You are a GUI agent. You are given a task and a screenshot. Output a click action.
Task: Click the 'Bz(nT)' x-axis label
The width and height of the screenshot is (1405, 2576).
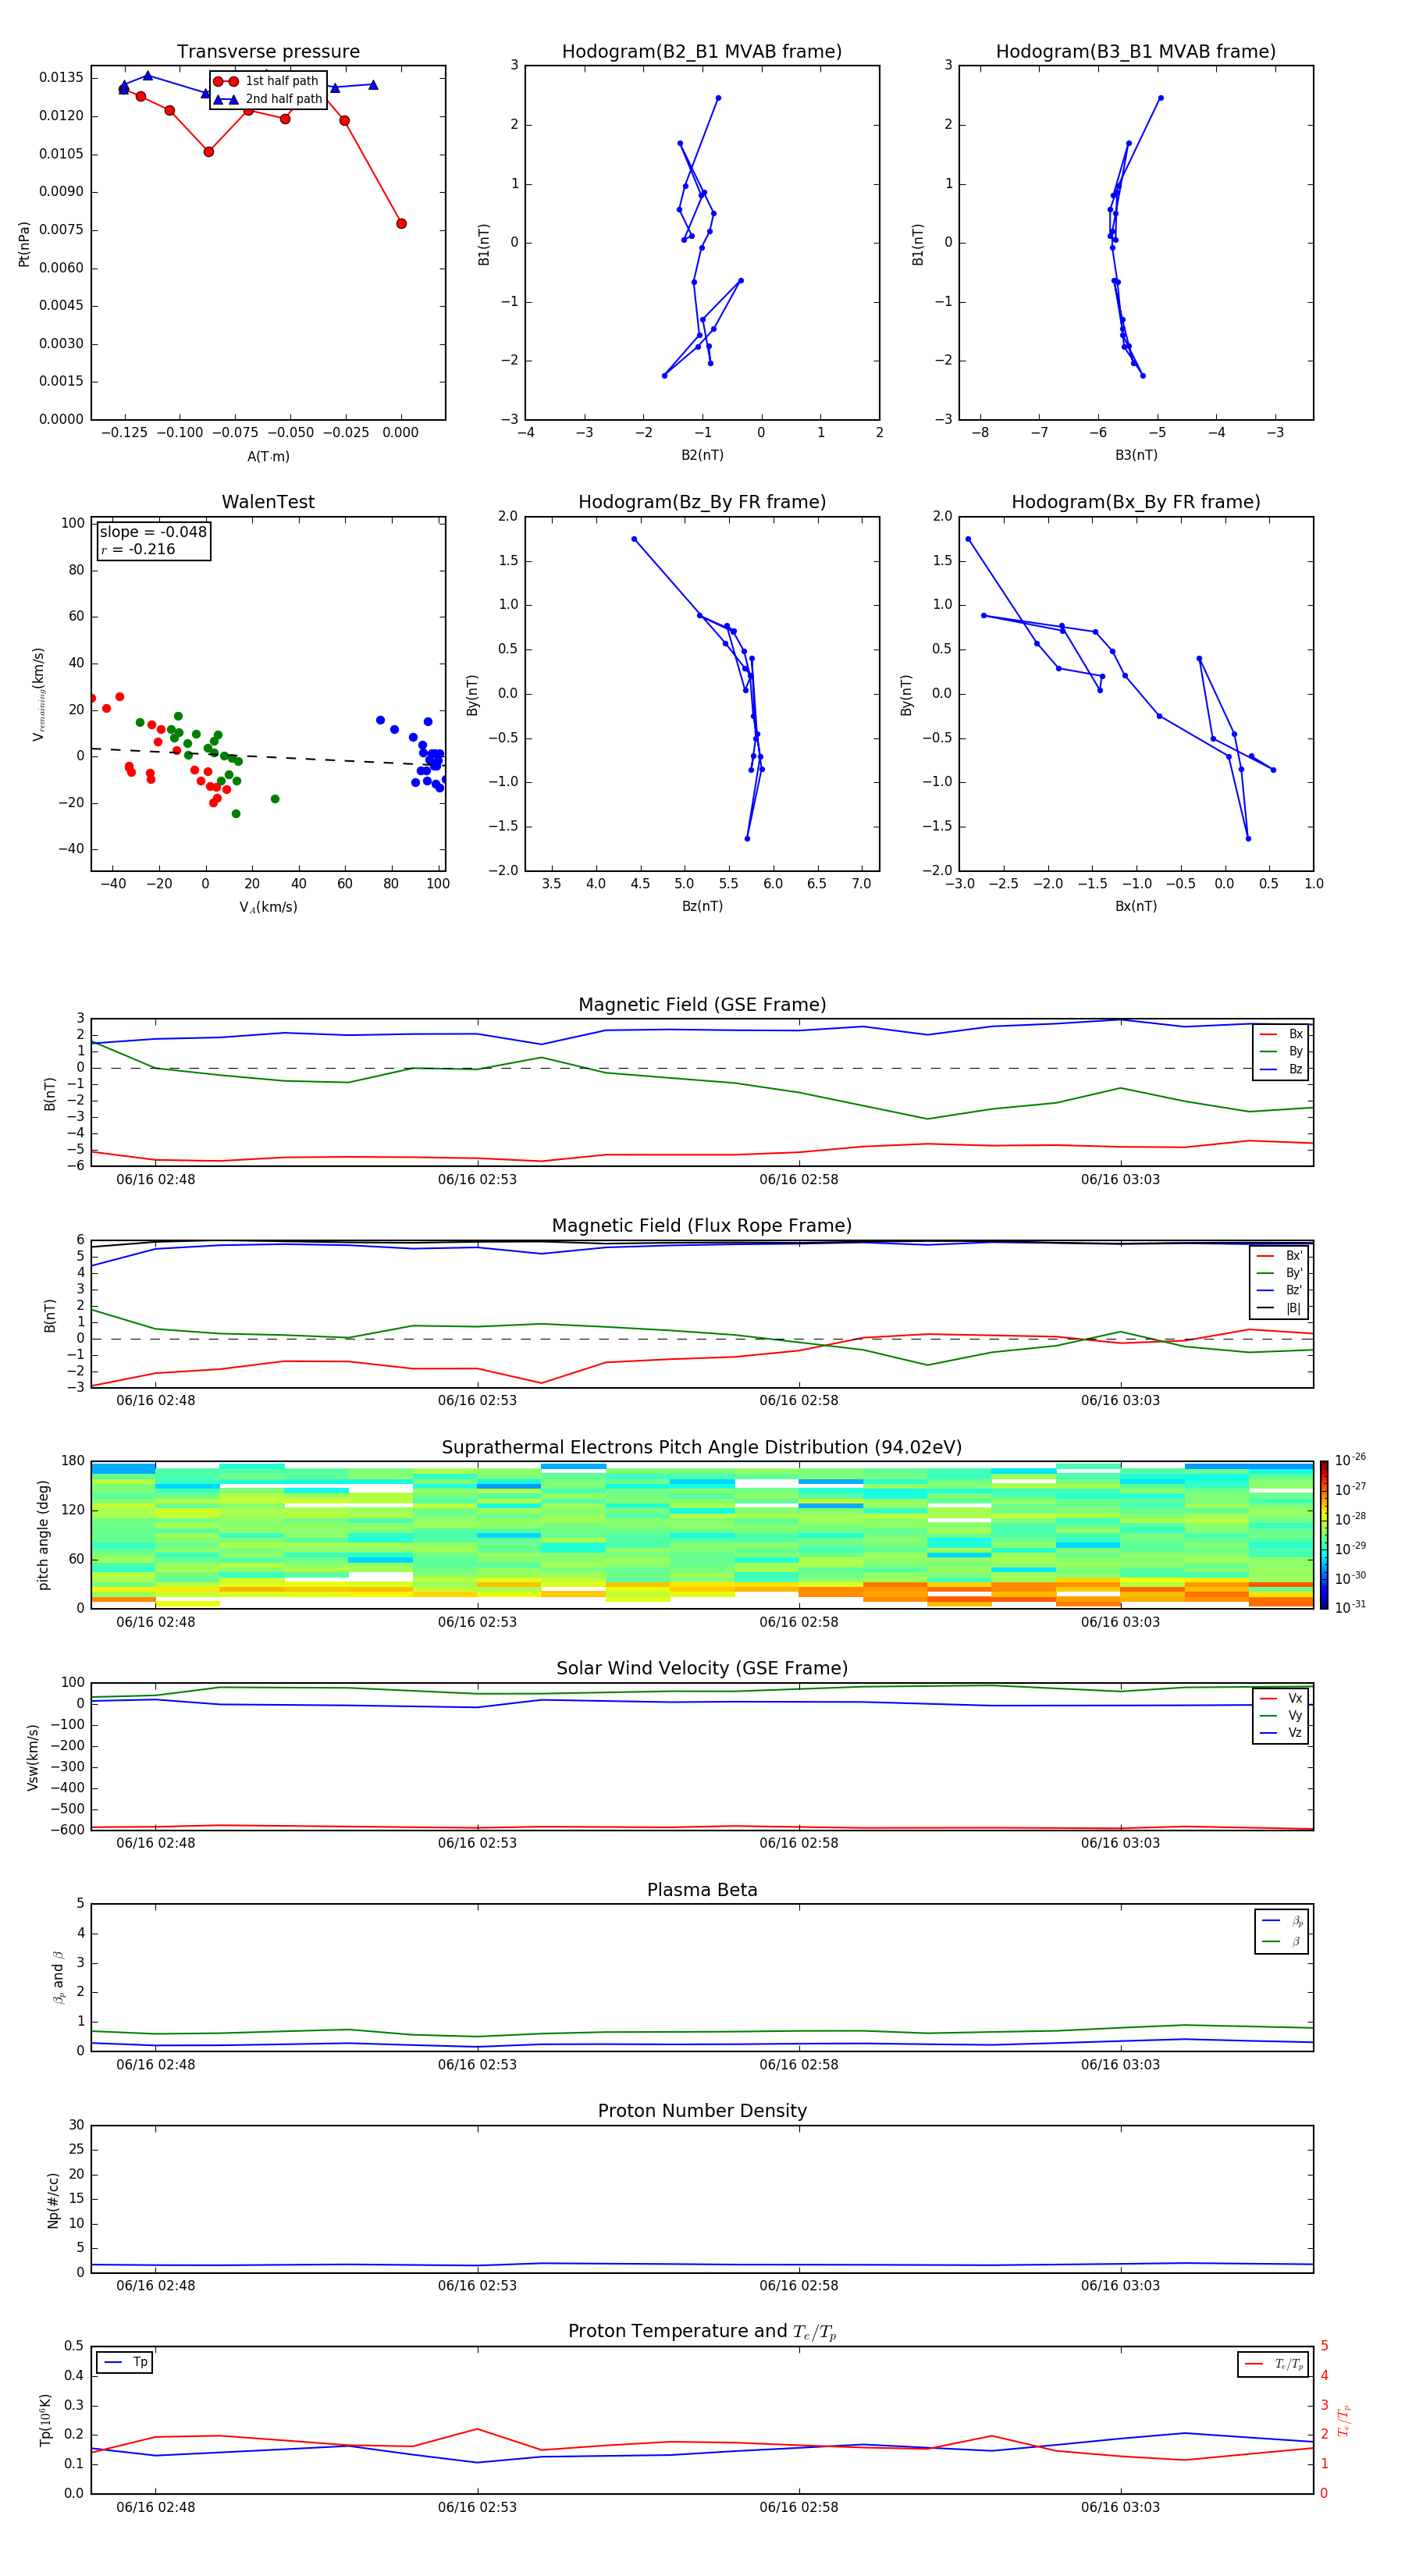702,906
